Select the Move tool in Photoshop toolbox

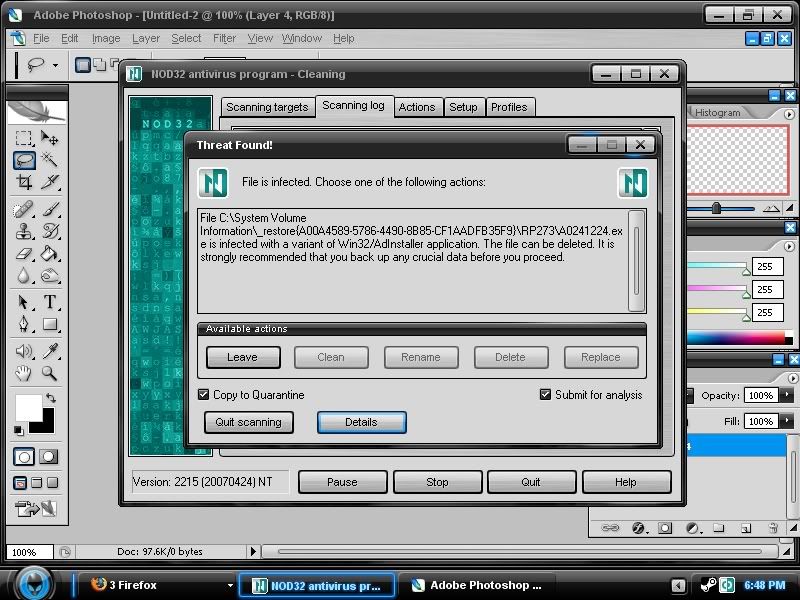[49, 138]
